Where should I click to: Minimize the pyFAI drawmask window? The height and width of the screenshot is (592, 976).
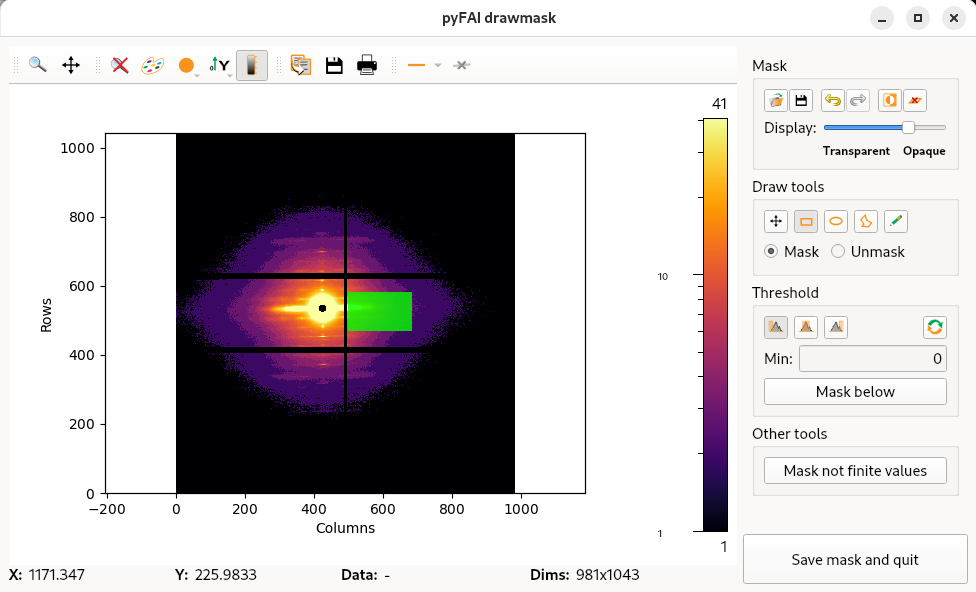coord(882,18)
